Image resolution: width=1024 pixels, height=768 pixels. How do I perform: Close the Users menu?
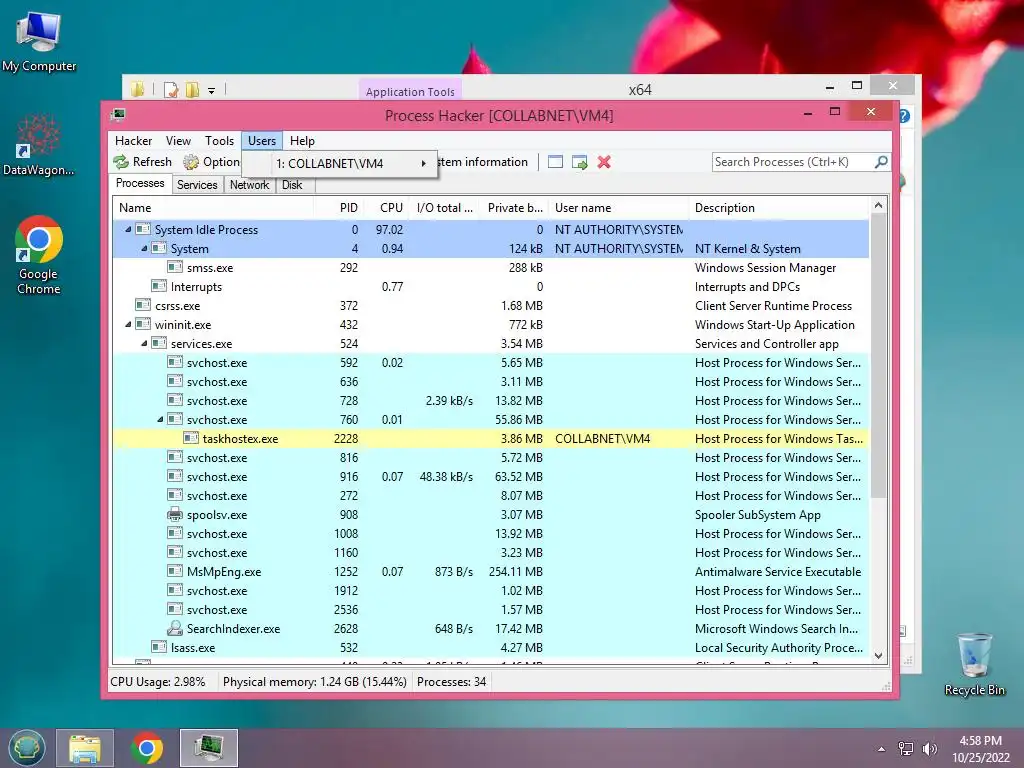[262, 140]
